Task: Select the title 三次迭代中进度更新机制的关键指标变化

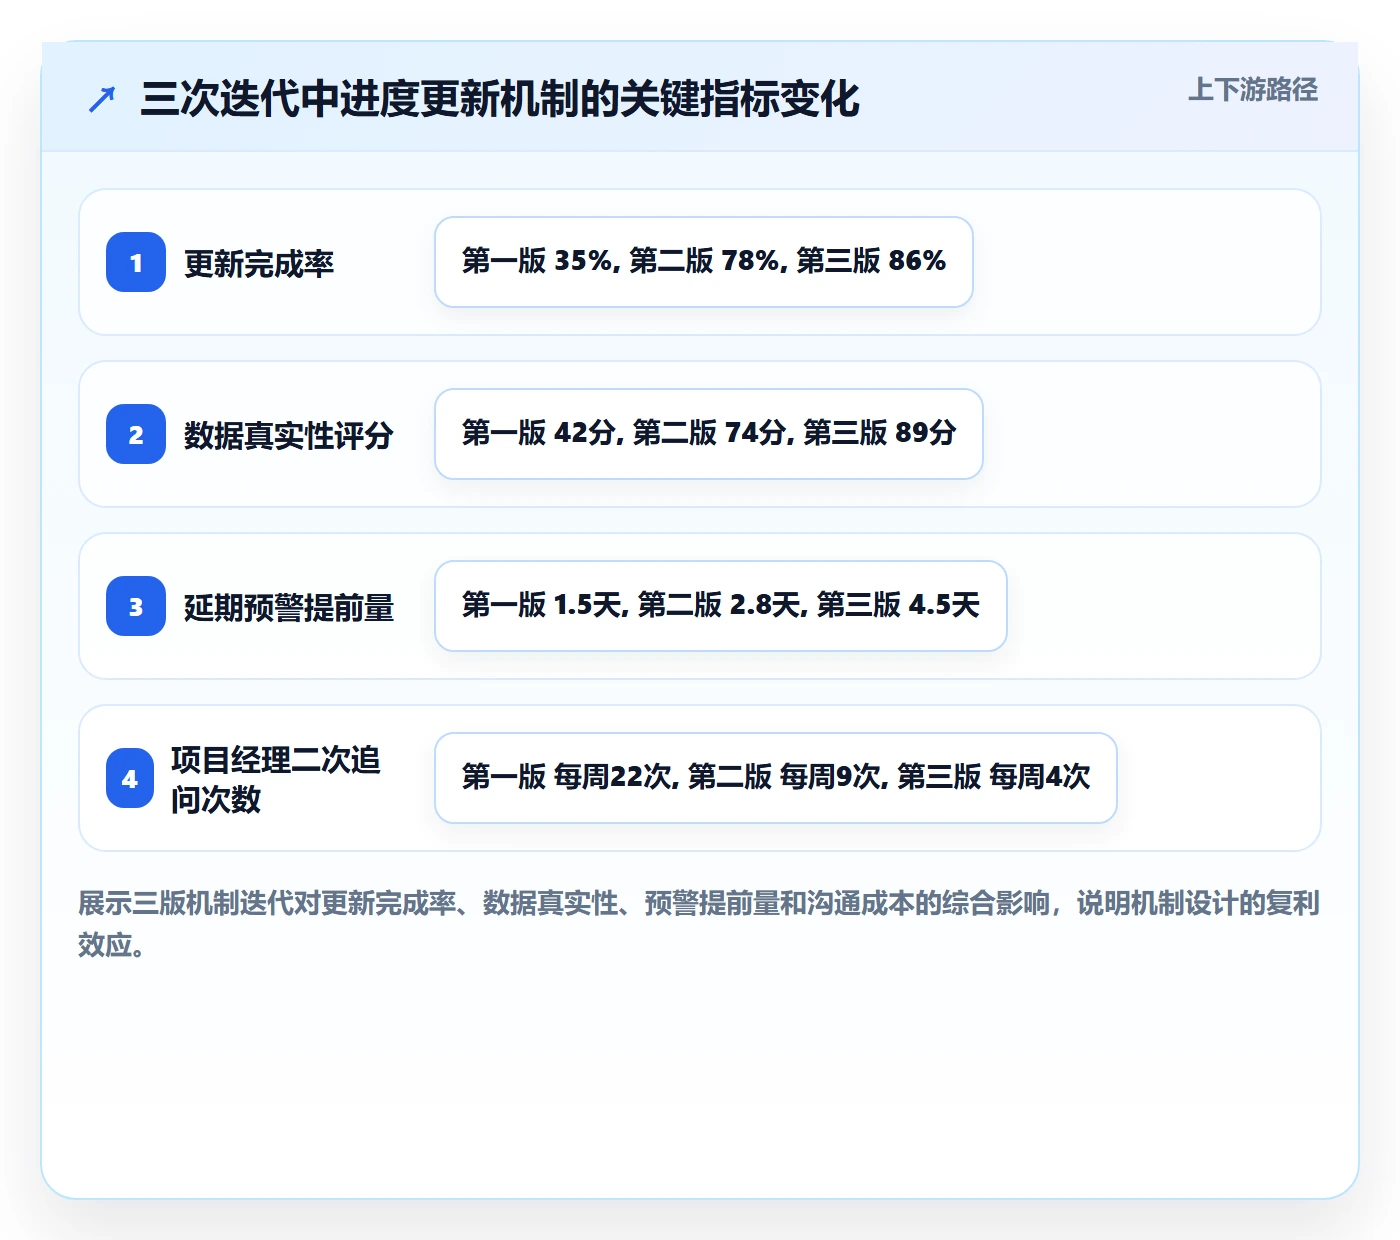Action: [x=500, y=99]
